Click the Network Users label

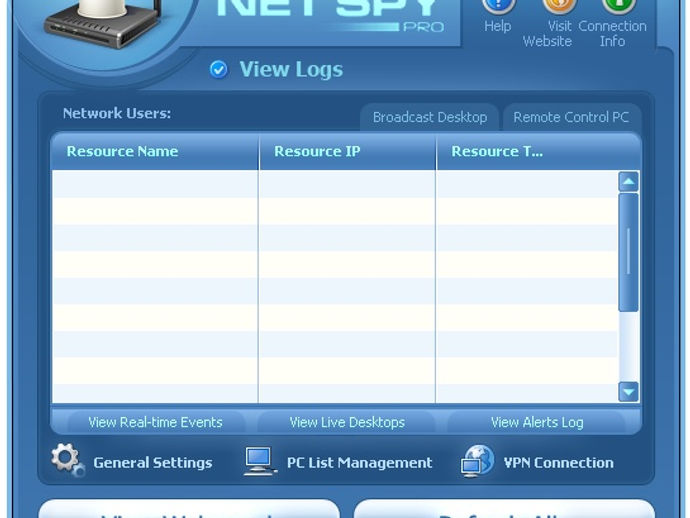117,114
